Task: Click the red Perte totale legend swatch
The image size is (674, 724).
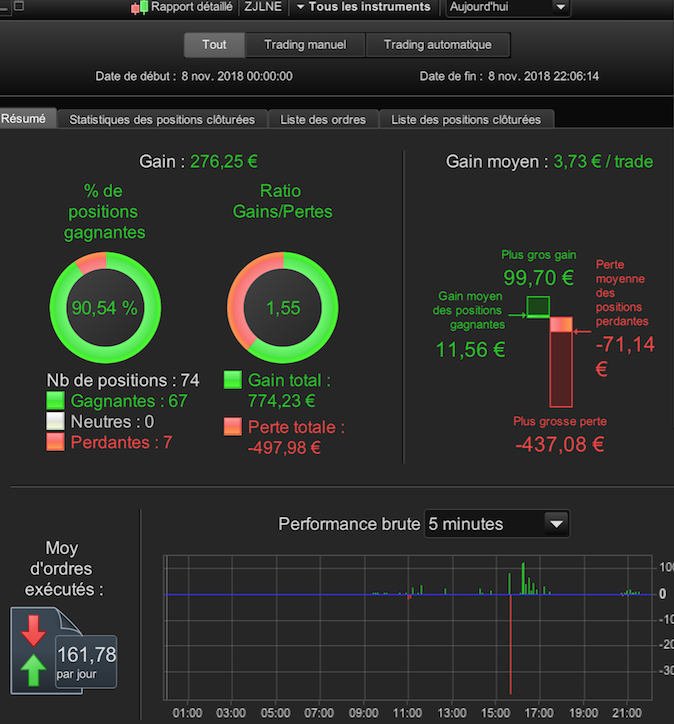Action: 233,427
